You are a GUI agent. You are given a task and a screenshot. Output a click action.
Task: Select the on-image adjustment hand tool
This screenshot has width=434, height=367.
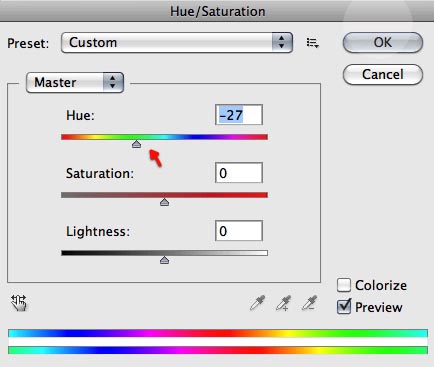tap(19, 303)
